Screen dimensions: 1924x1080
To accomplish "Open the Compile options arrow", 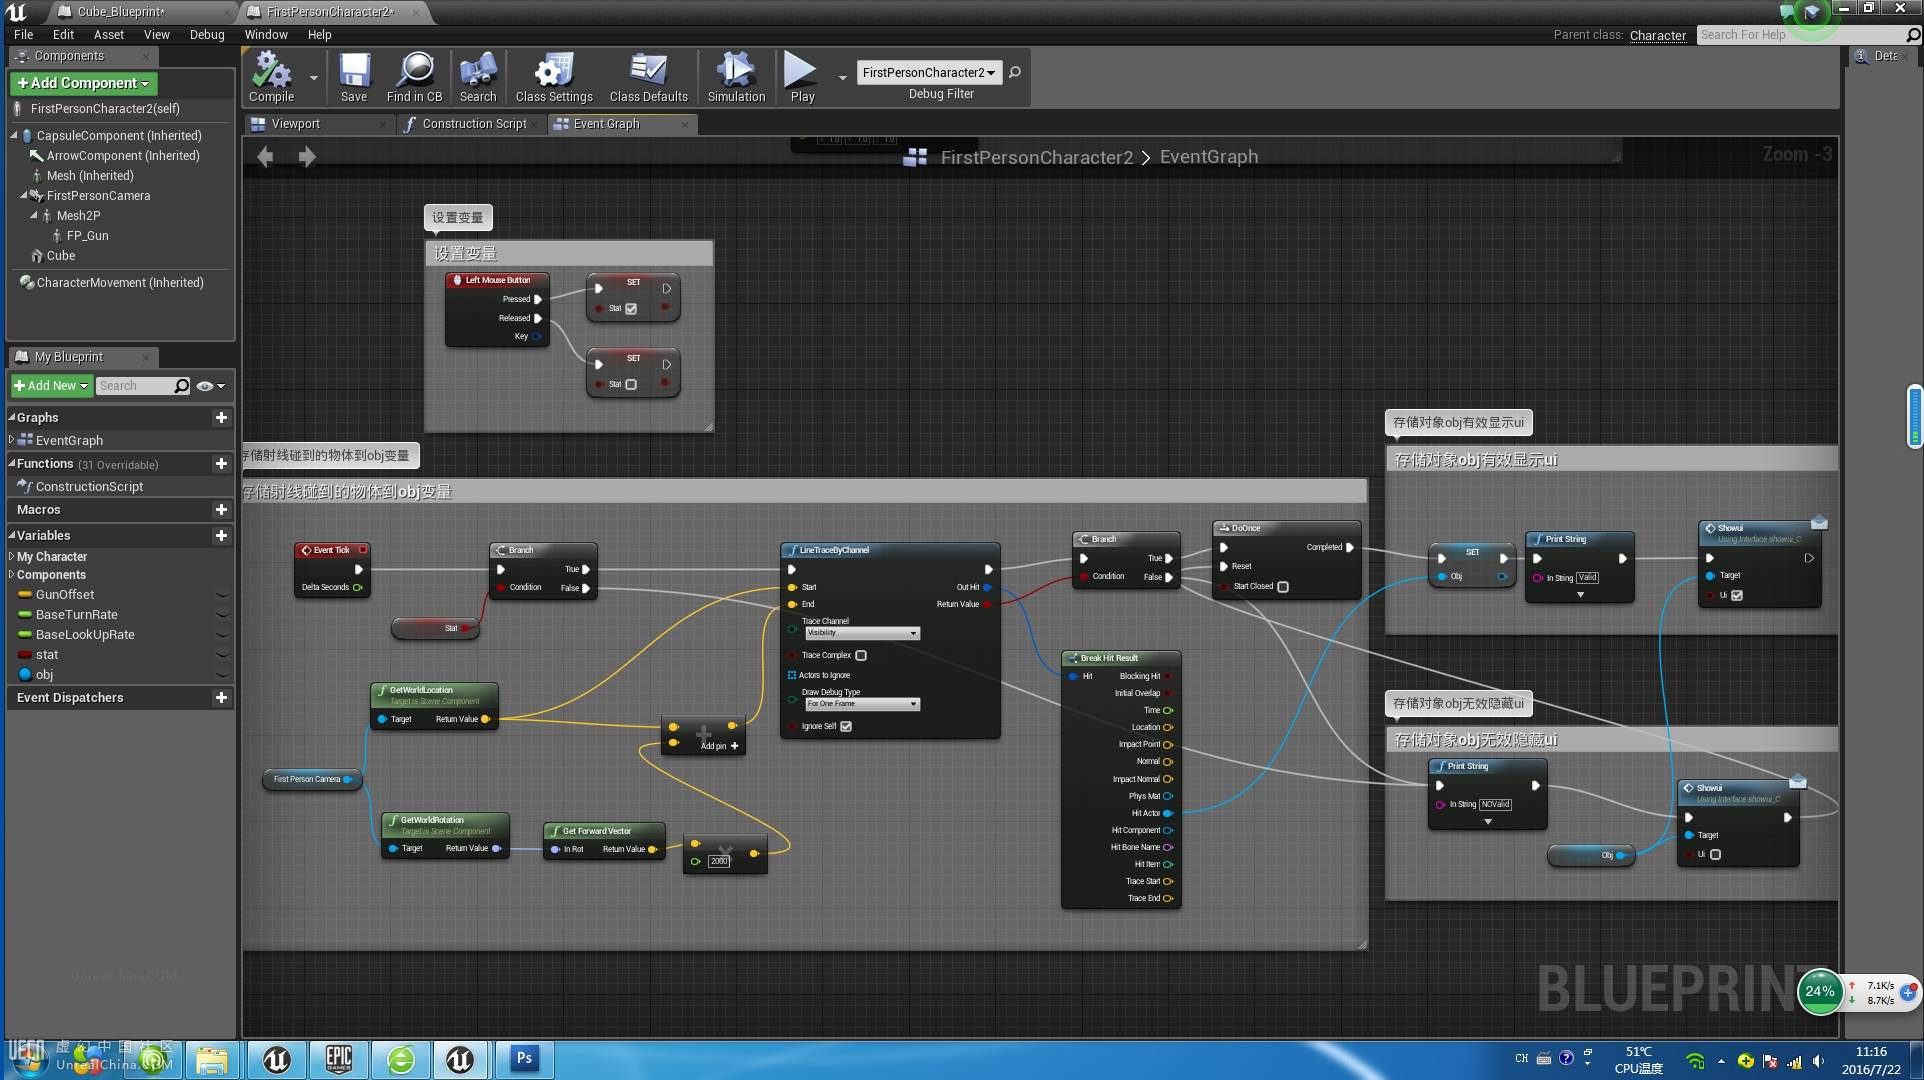I will point(314,77).
